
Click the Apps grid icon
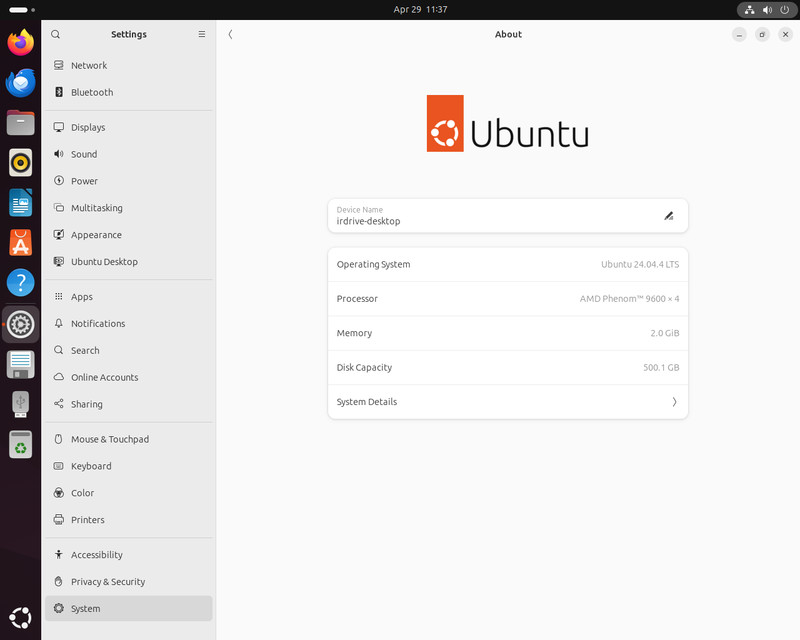tap(59, 297)
